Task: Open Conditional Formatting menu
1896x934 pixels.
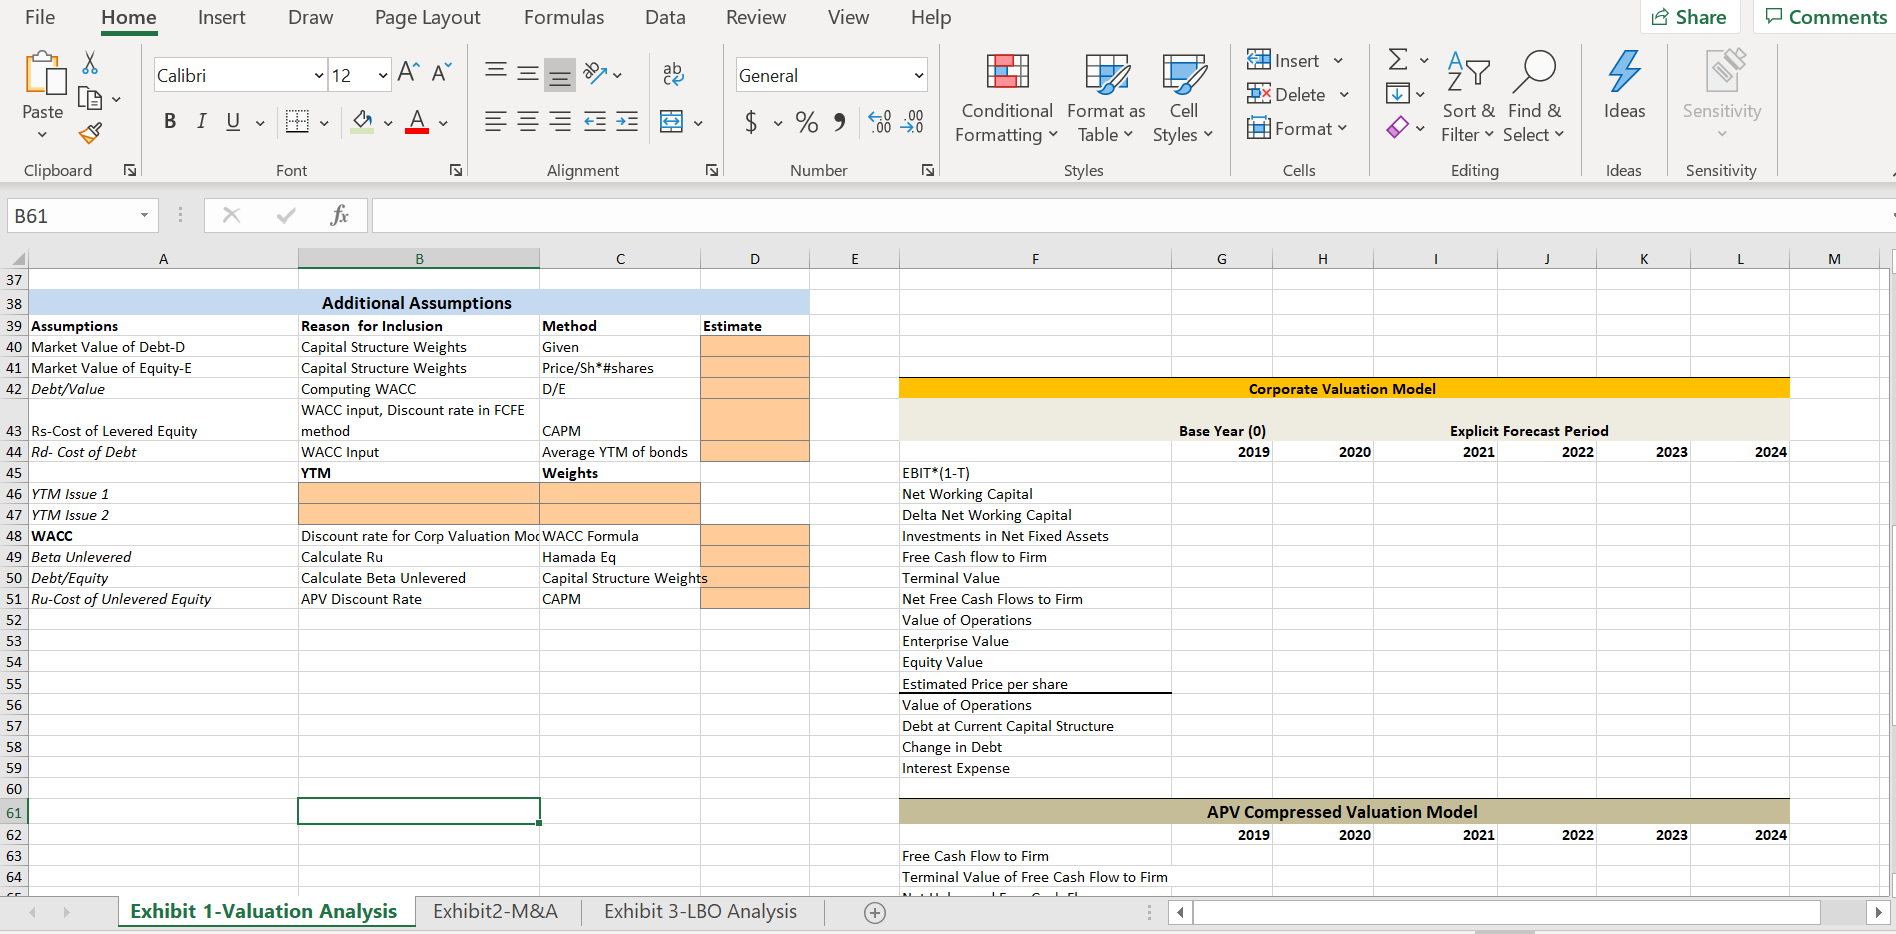Action: coord(1006,98)
